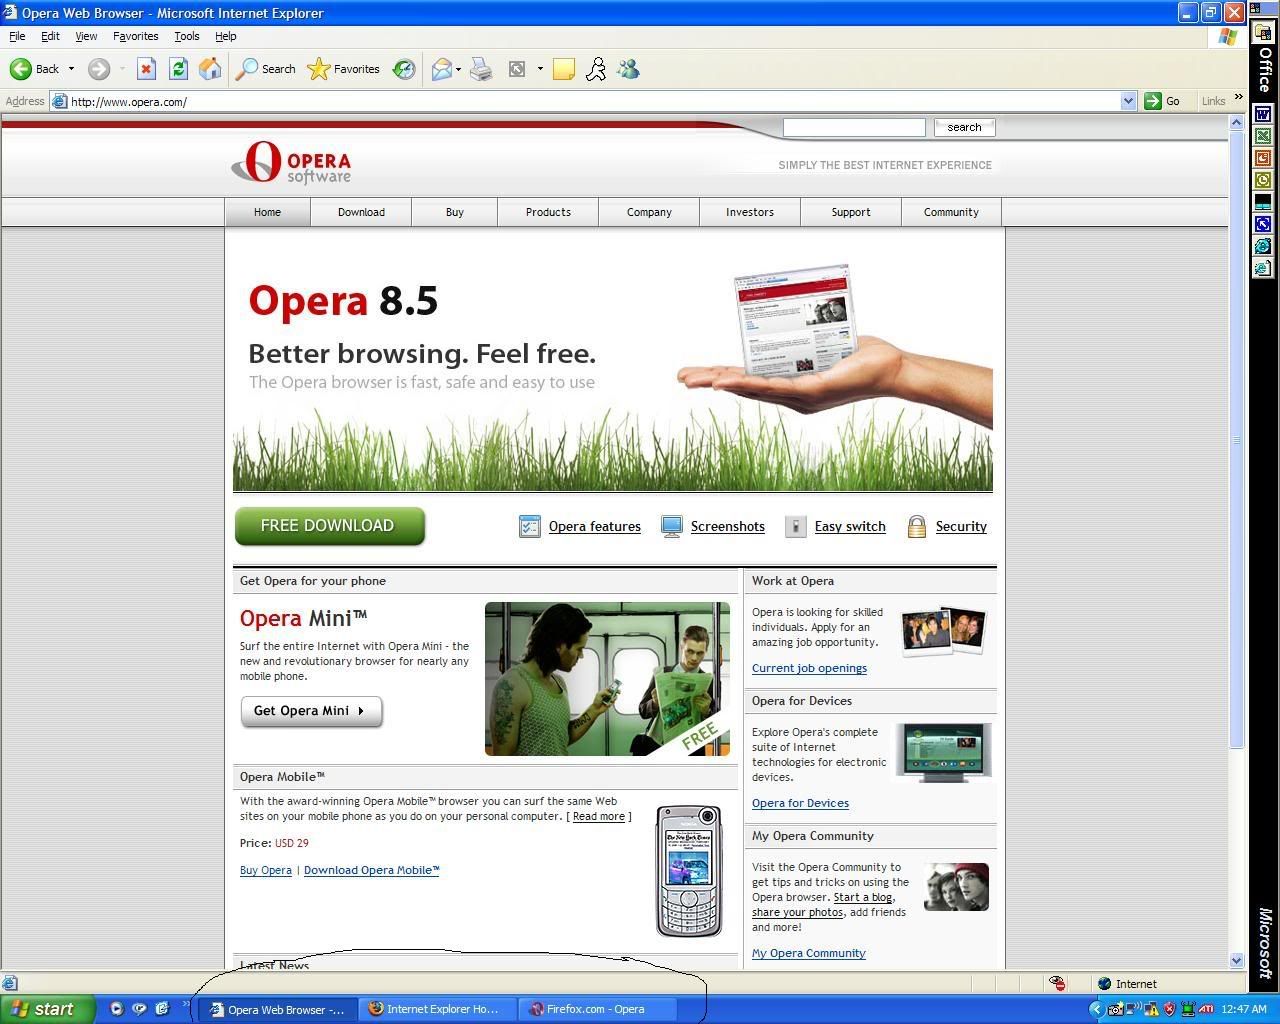
Task: Open the Back button history dropdown
Action: point(71,69)
